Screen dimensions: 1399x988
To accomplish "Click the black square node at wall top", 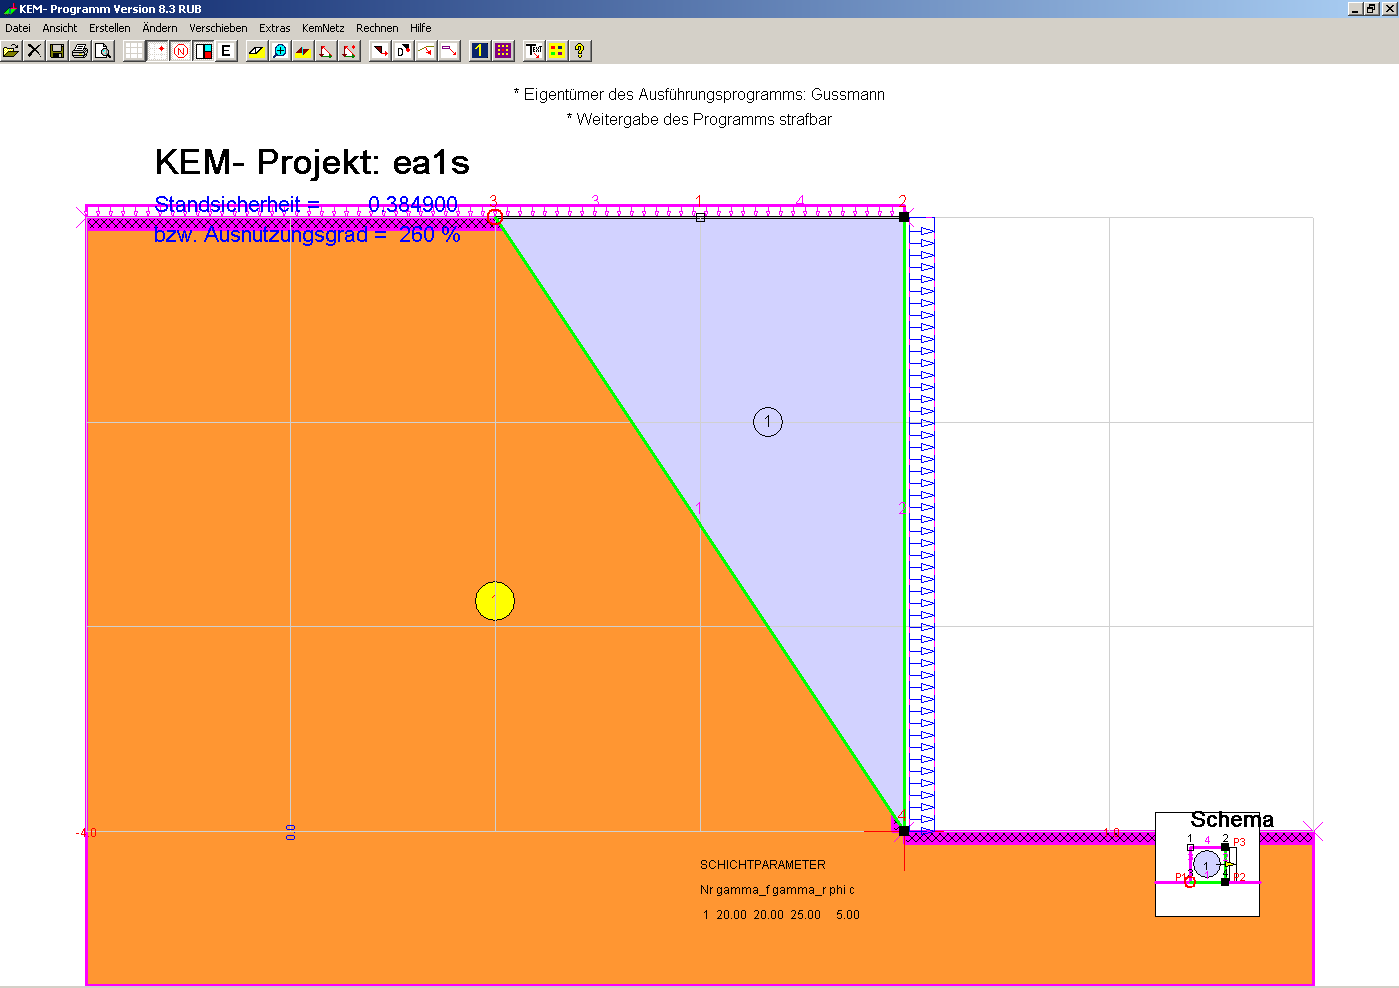I will coord(904,216).
